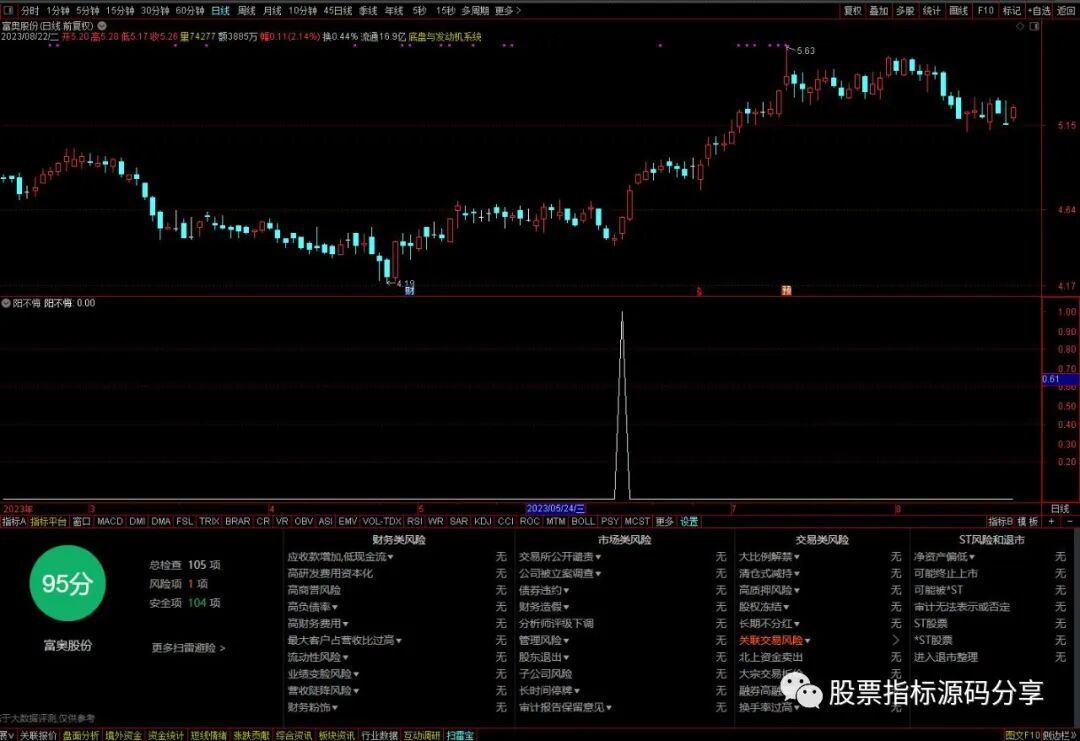Click the window layout icon at far top-left
The height and width of the screenshot is (741, 1080).
click(8, 10)
